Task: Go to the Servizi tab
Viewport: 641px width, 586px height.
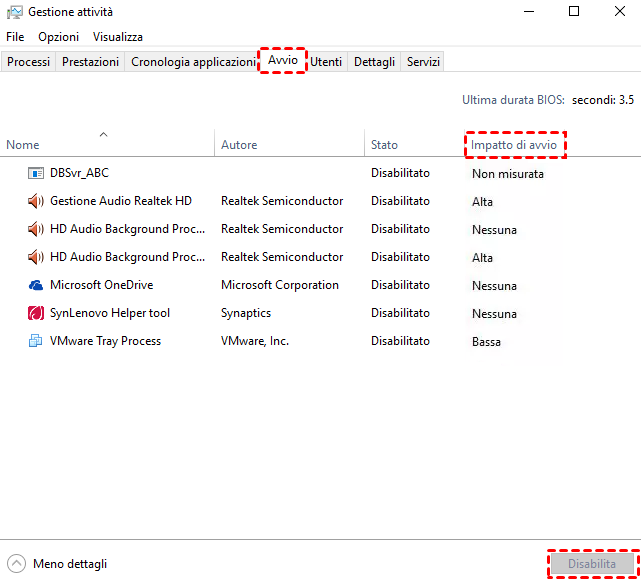Action: click(x=423, y=62)
